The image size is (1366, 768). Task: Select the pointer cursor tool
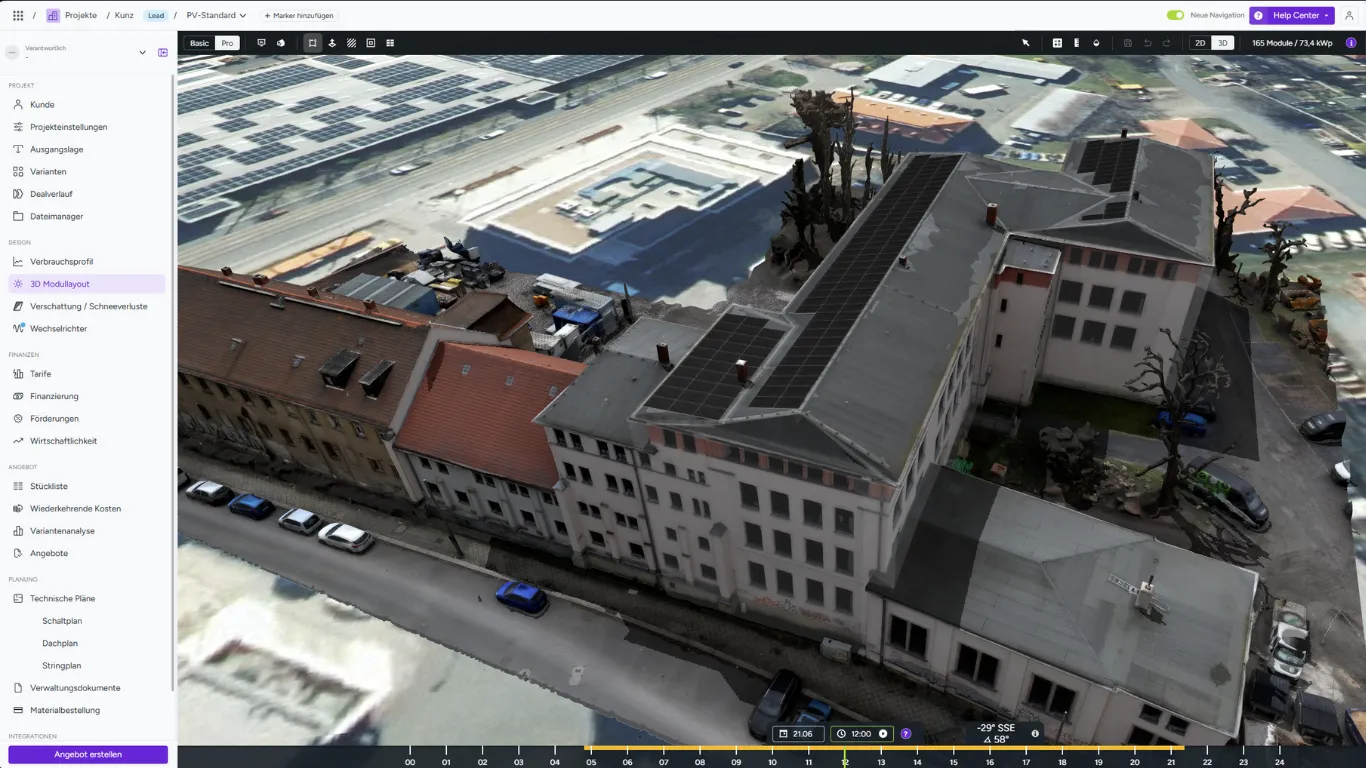click(1026, 43)
